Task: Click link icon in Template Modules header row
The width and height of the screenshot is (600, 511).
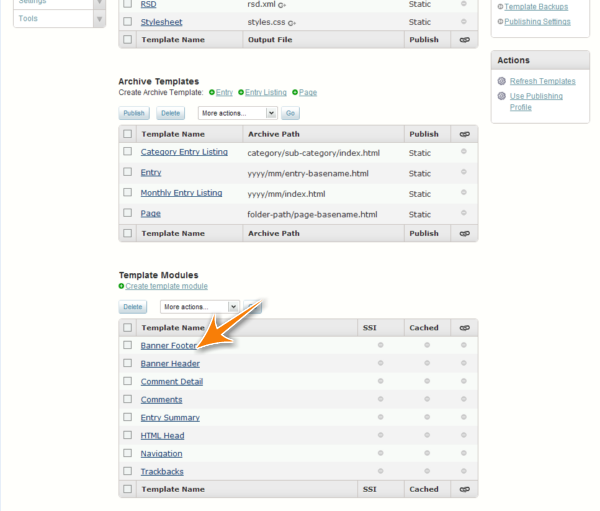Action: 465,328
